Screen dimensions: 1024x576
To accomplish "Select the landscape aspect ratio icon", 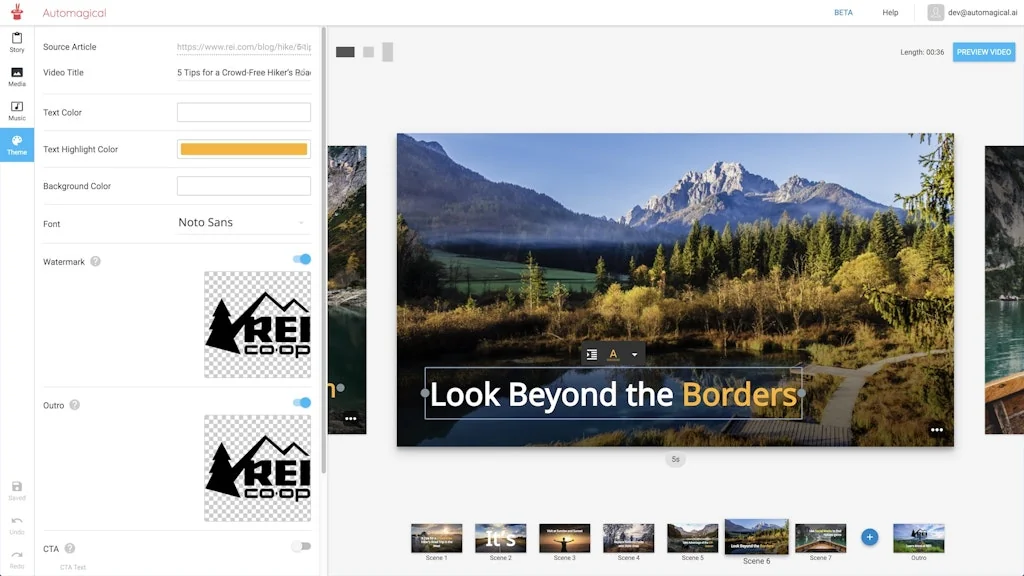I will point(345,52).
